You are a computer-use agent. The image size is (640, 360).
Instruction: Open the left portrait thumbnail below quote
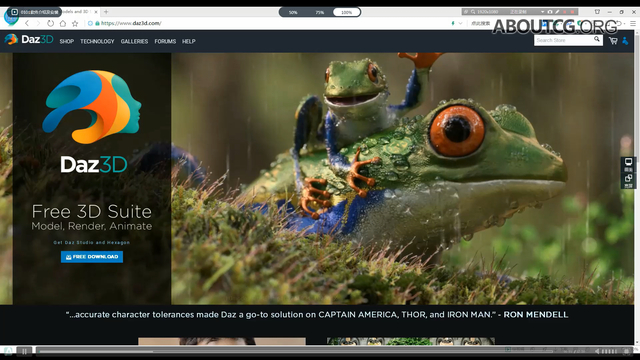[222, 341]
